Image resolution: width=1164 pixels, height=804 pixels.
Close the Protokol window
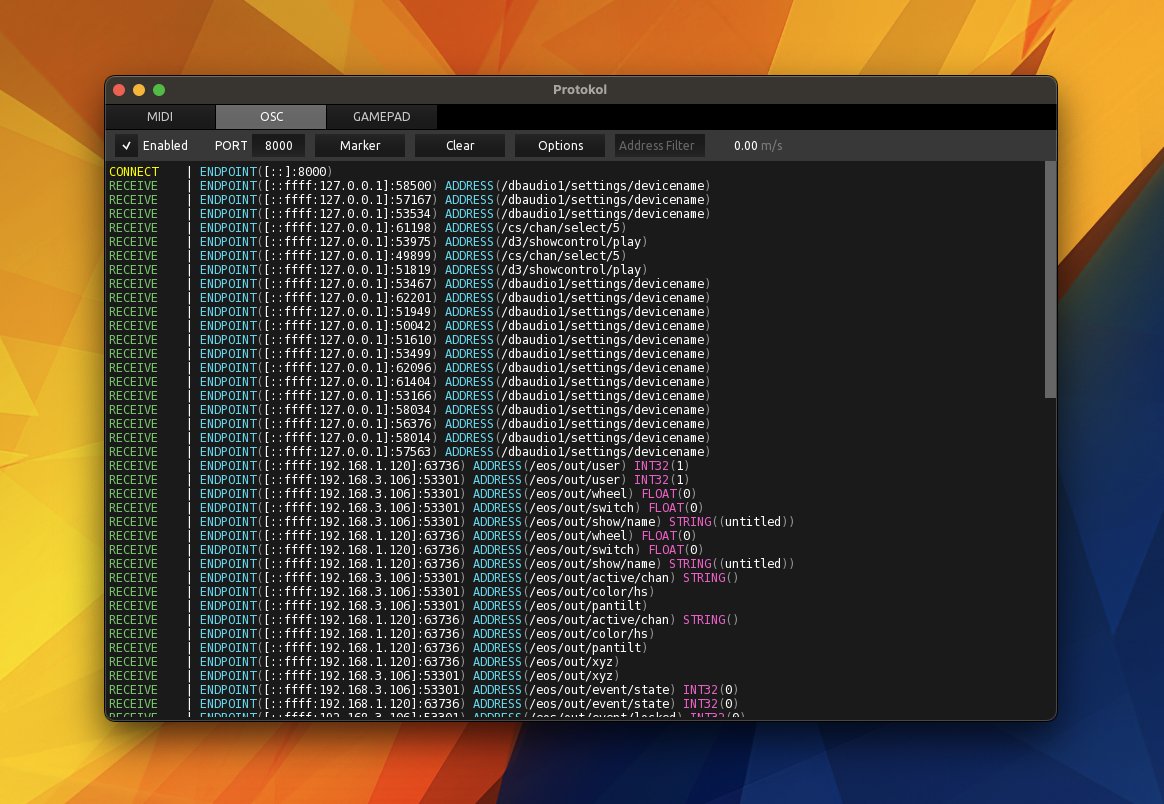coord(119,90)
